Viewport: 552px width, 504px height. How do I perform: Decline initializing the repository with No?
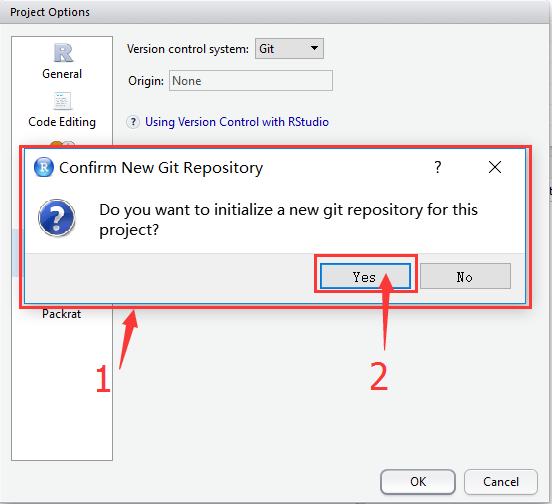465,277
